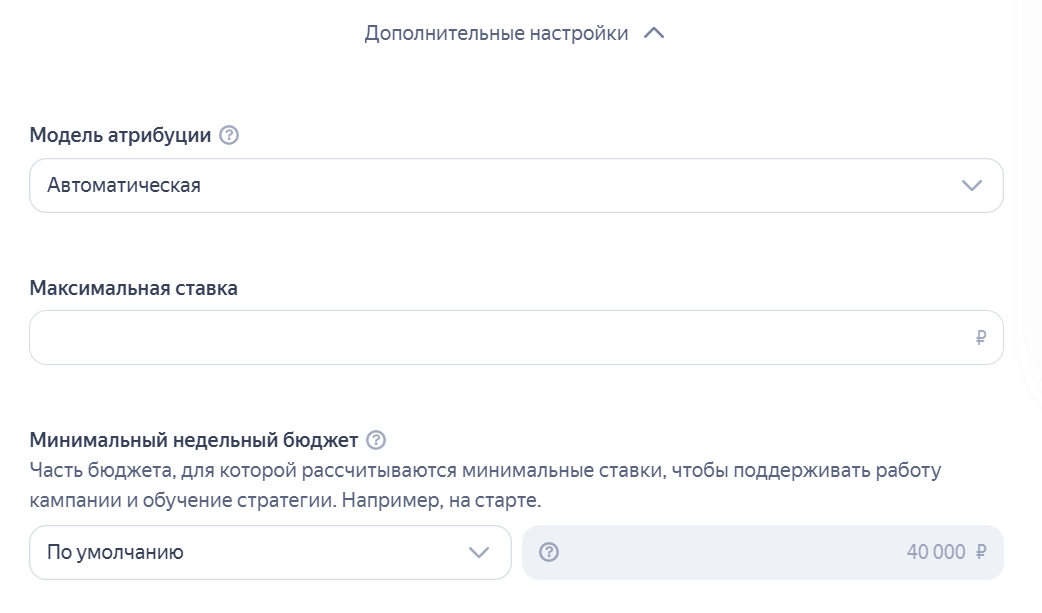Image resolution: width=1042 pixels, height=613 pixels.
Task: Click the "Дополнительные настройки" heading
Action: 497,32
